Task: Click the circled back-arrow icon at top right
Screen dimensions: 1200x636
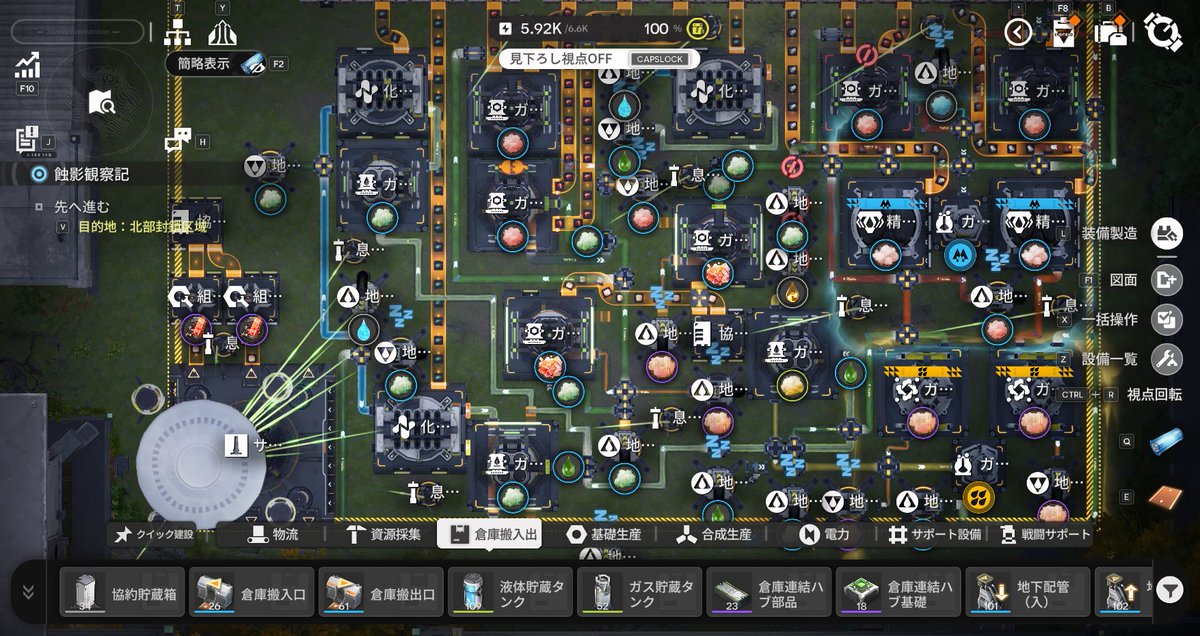Action: (x=1018, y=32)
